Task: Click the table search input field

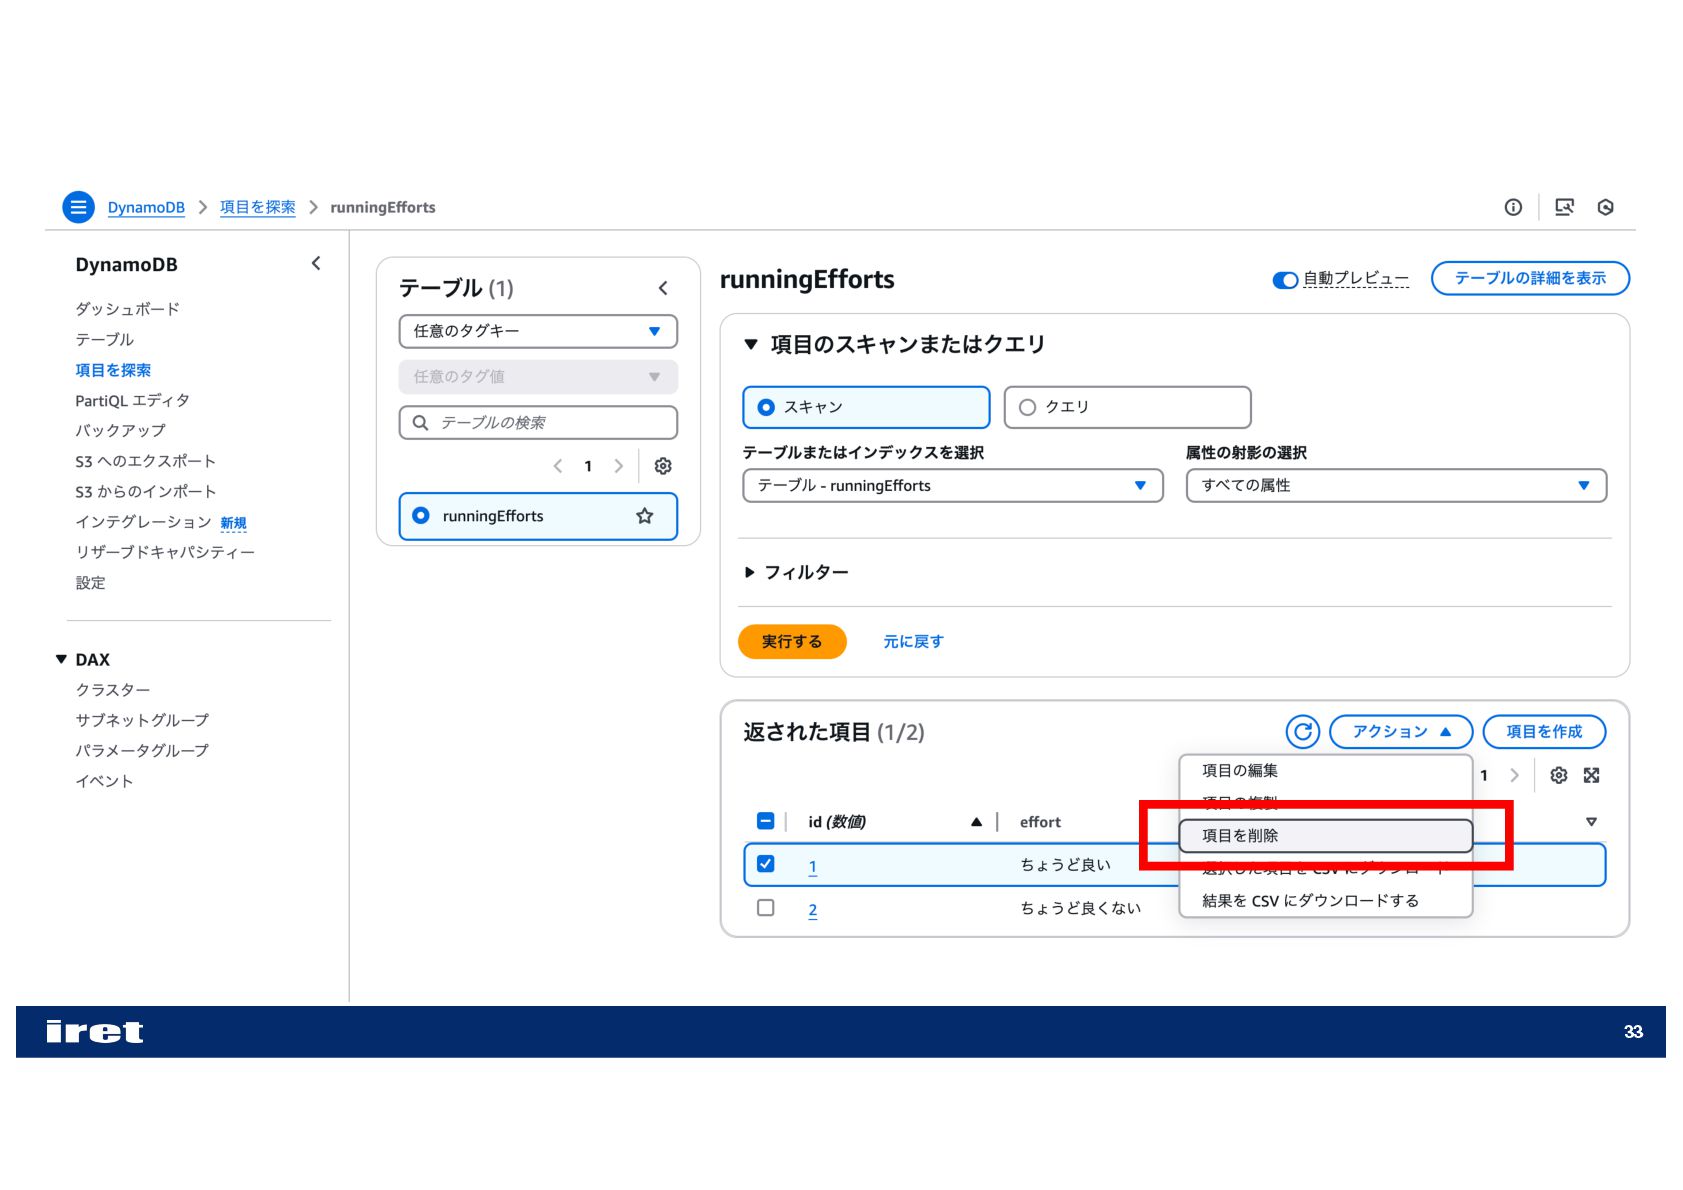Action: click(x=538, y=423)
